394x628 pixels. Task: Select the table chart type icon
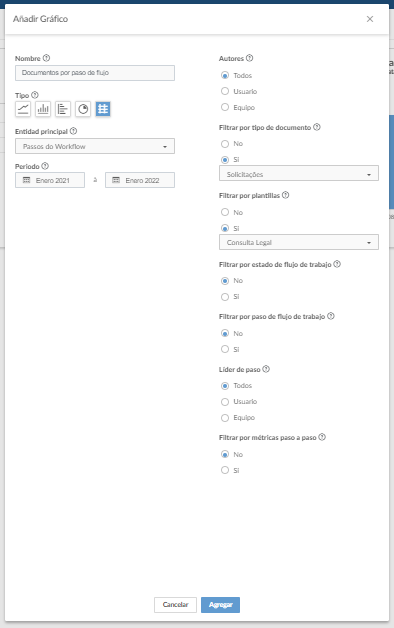103,109
